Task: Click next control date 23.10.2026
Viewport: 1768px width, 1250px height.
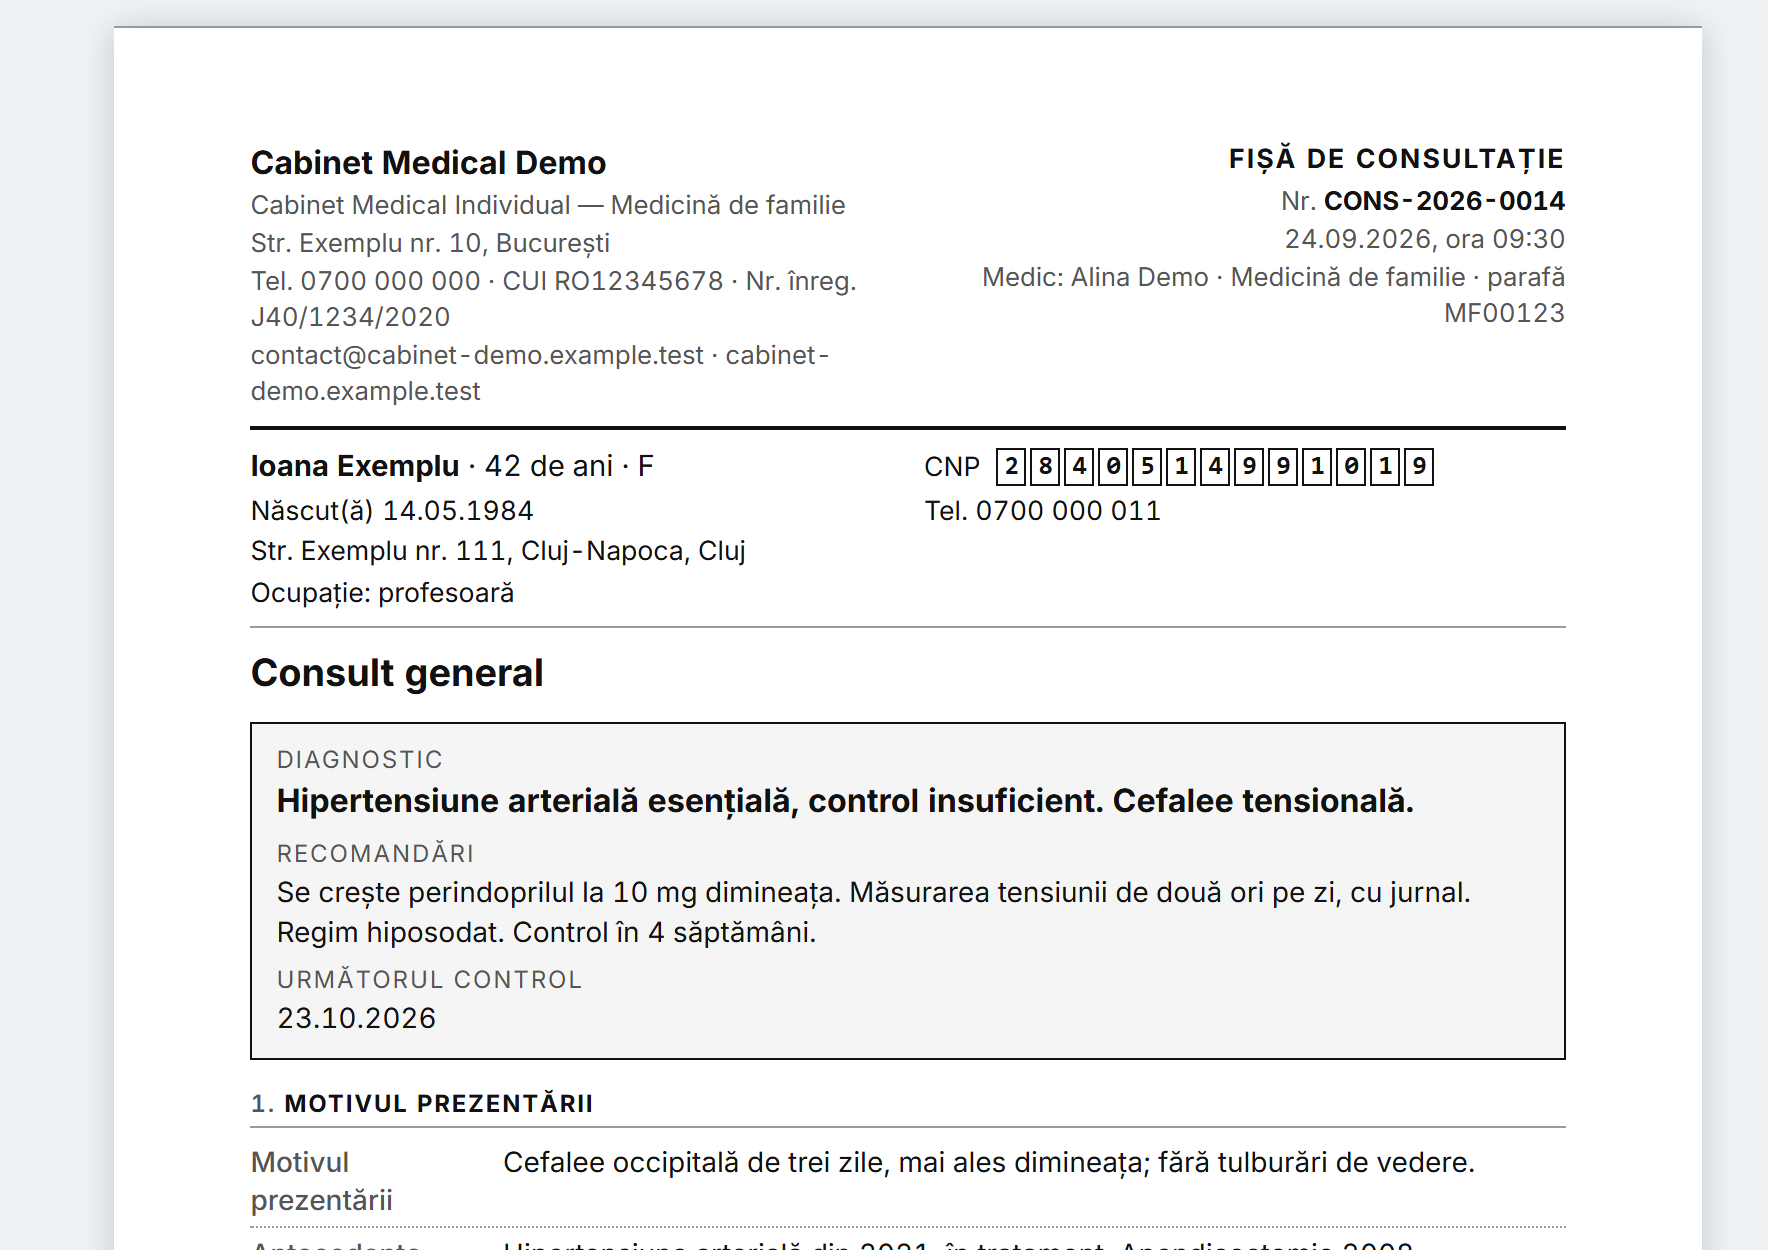Action: point(356,1018)
